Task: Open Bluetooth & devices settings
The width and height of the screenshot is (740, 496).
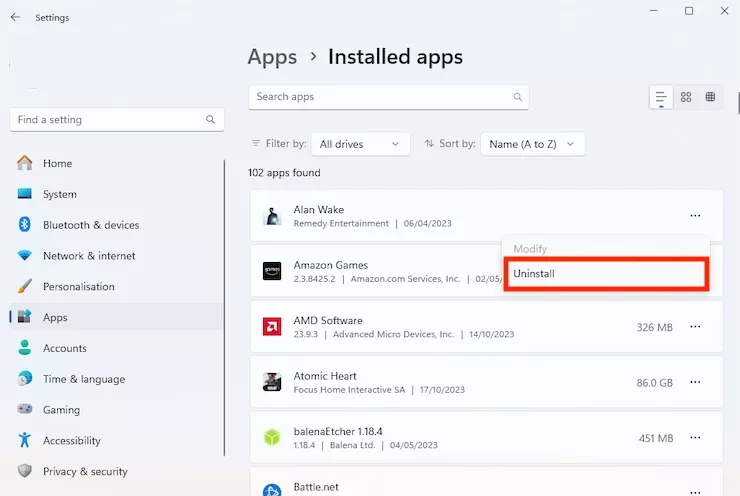Action: (91, 225)
